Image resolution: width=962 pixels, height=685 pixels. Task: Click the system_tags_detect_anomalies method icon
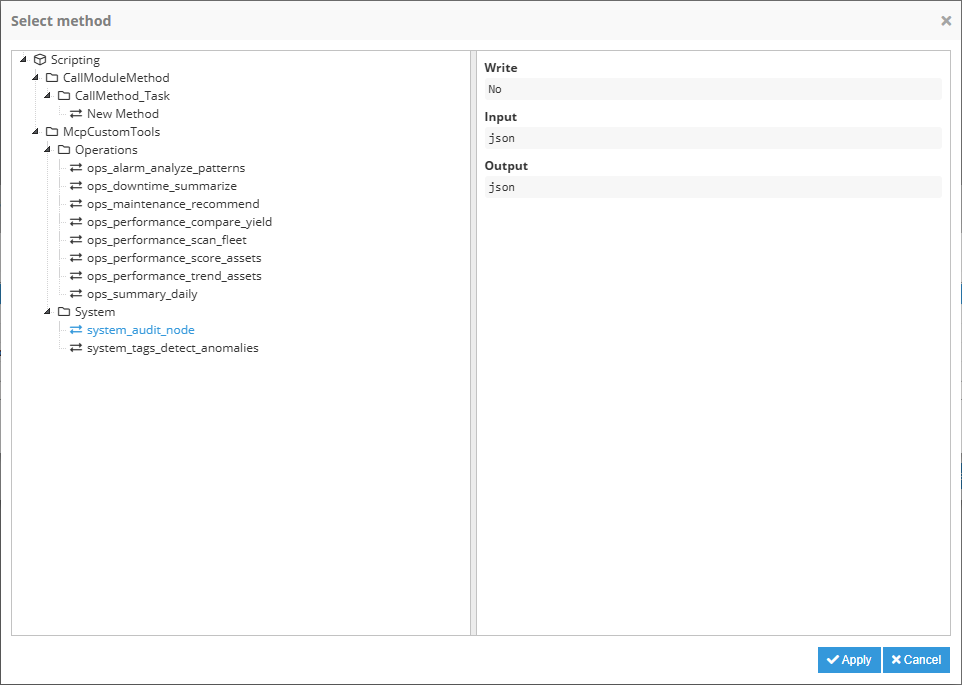point(76,348)
